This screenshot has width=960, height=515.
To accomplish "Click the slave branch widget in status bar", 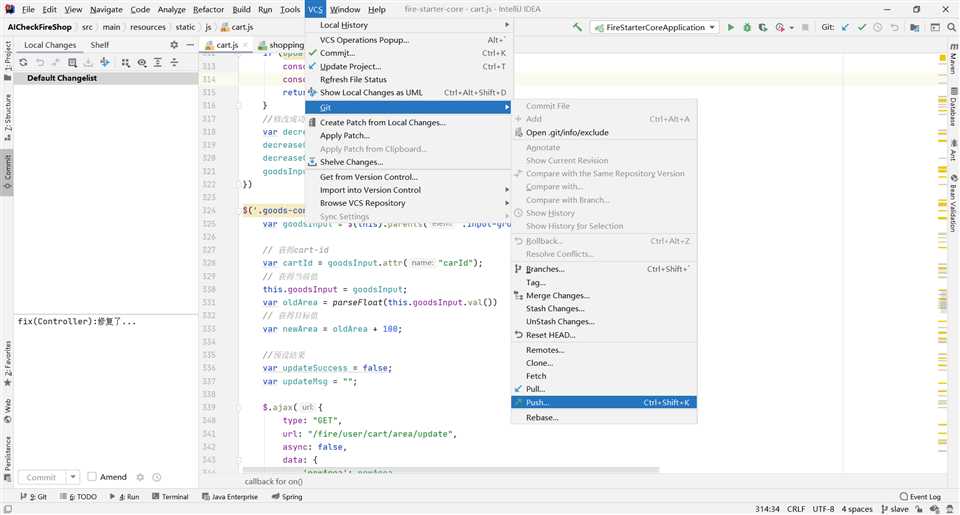I will [x=894, y=509].
